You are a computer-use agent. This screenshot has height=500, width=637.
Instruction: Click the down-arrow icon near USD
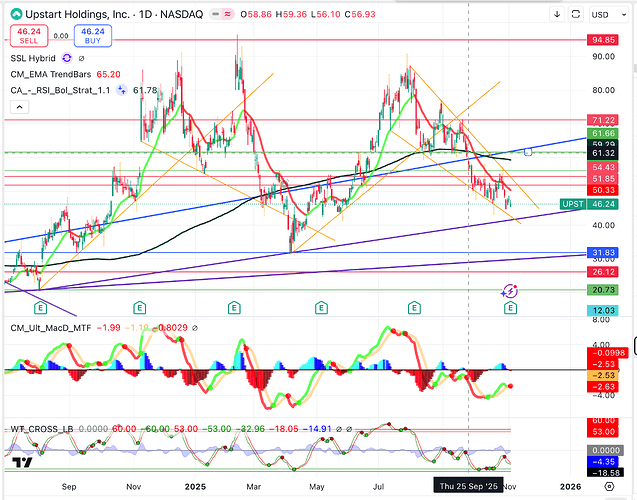pyautogui.click(x=557, y=14)
